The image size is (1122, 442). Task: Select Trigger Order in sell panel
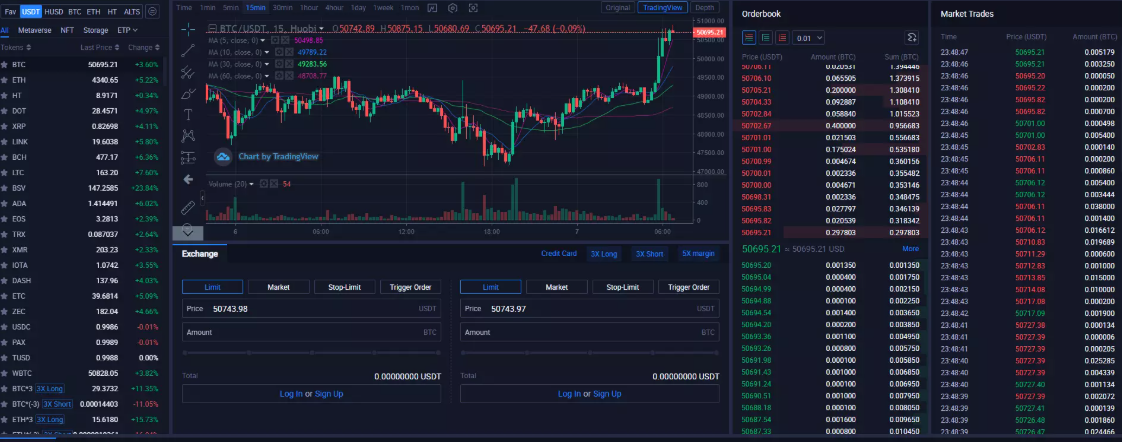pos(689,287)
